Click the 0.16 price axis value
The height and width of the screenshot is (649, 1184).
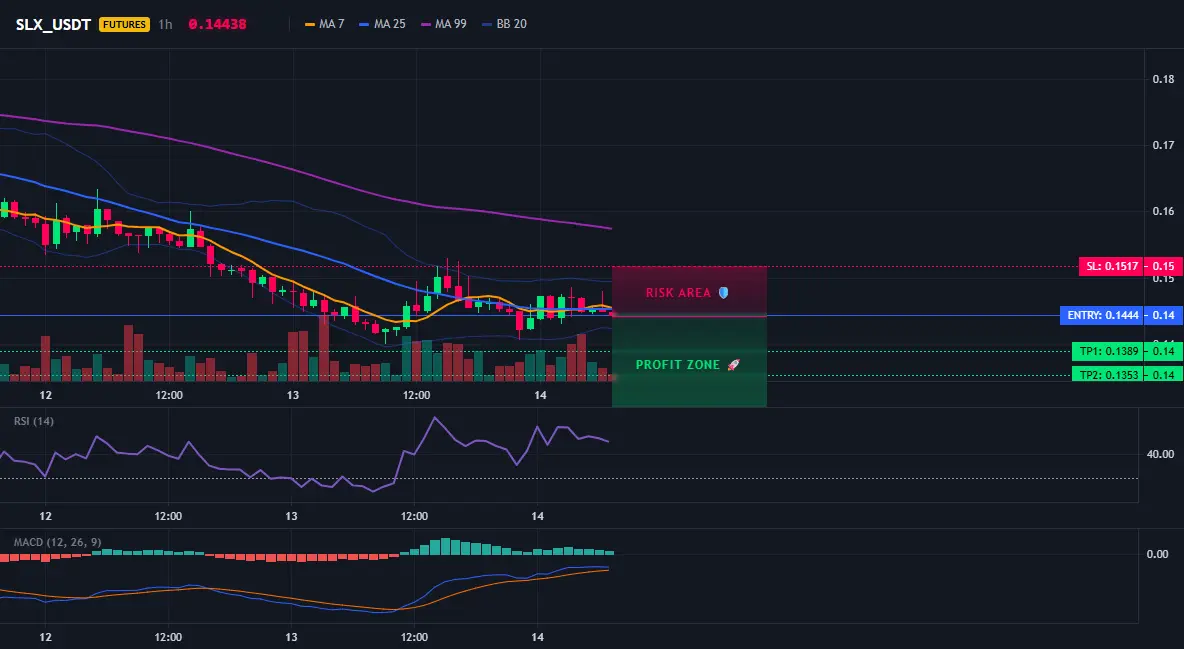coord(1164,212)
